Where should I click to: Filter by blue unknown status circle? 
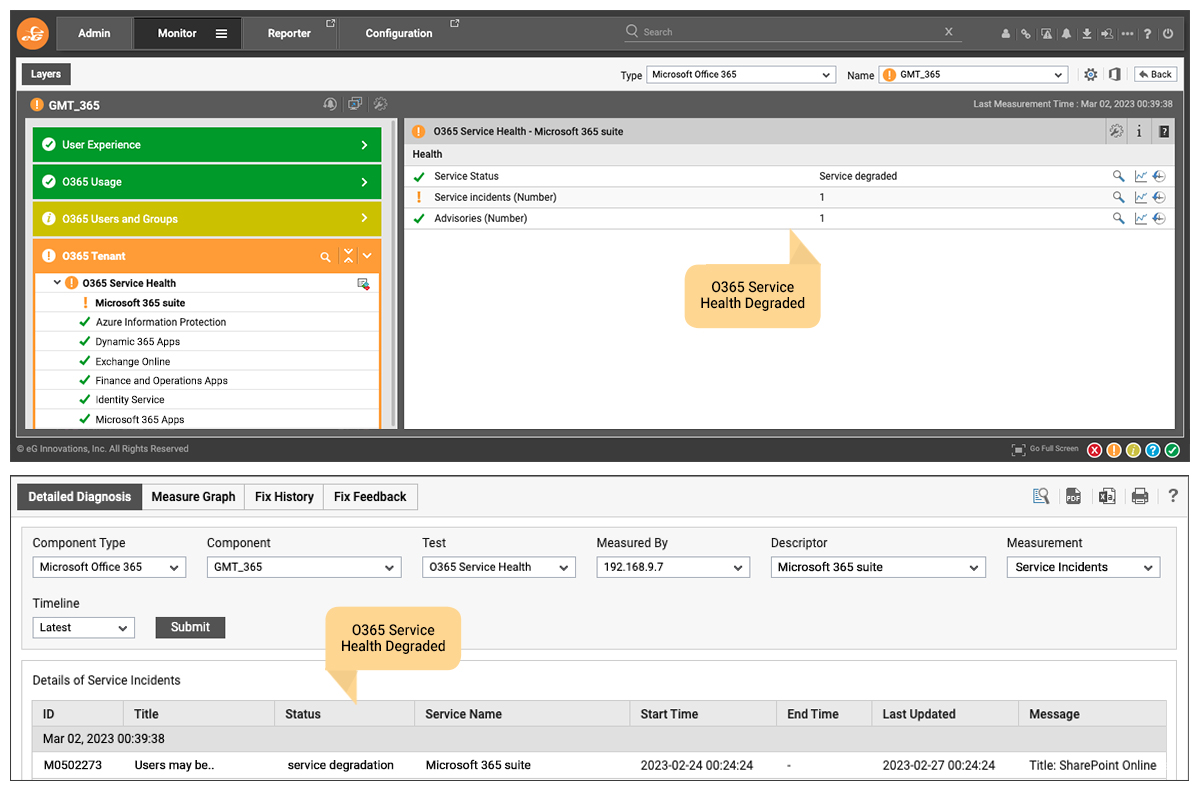point(1152,450)
